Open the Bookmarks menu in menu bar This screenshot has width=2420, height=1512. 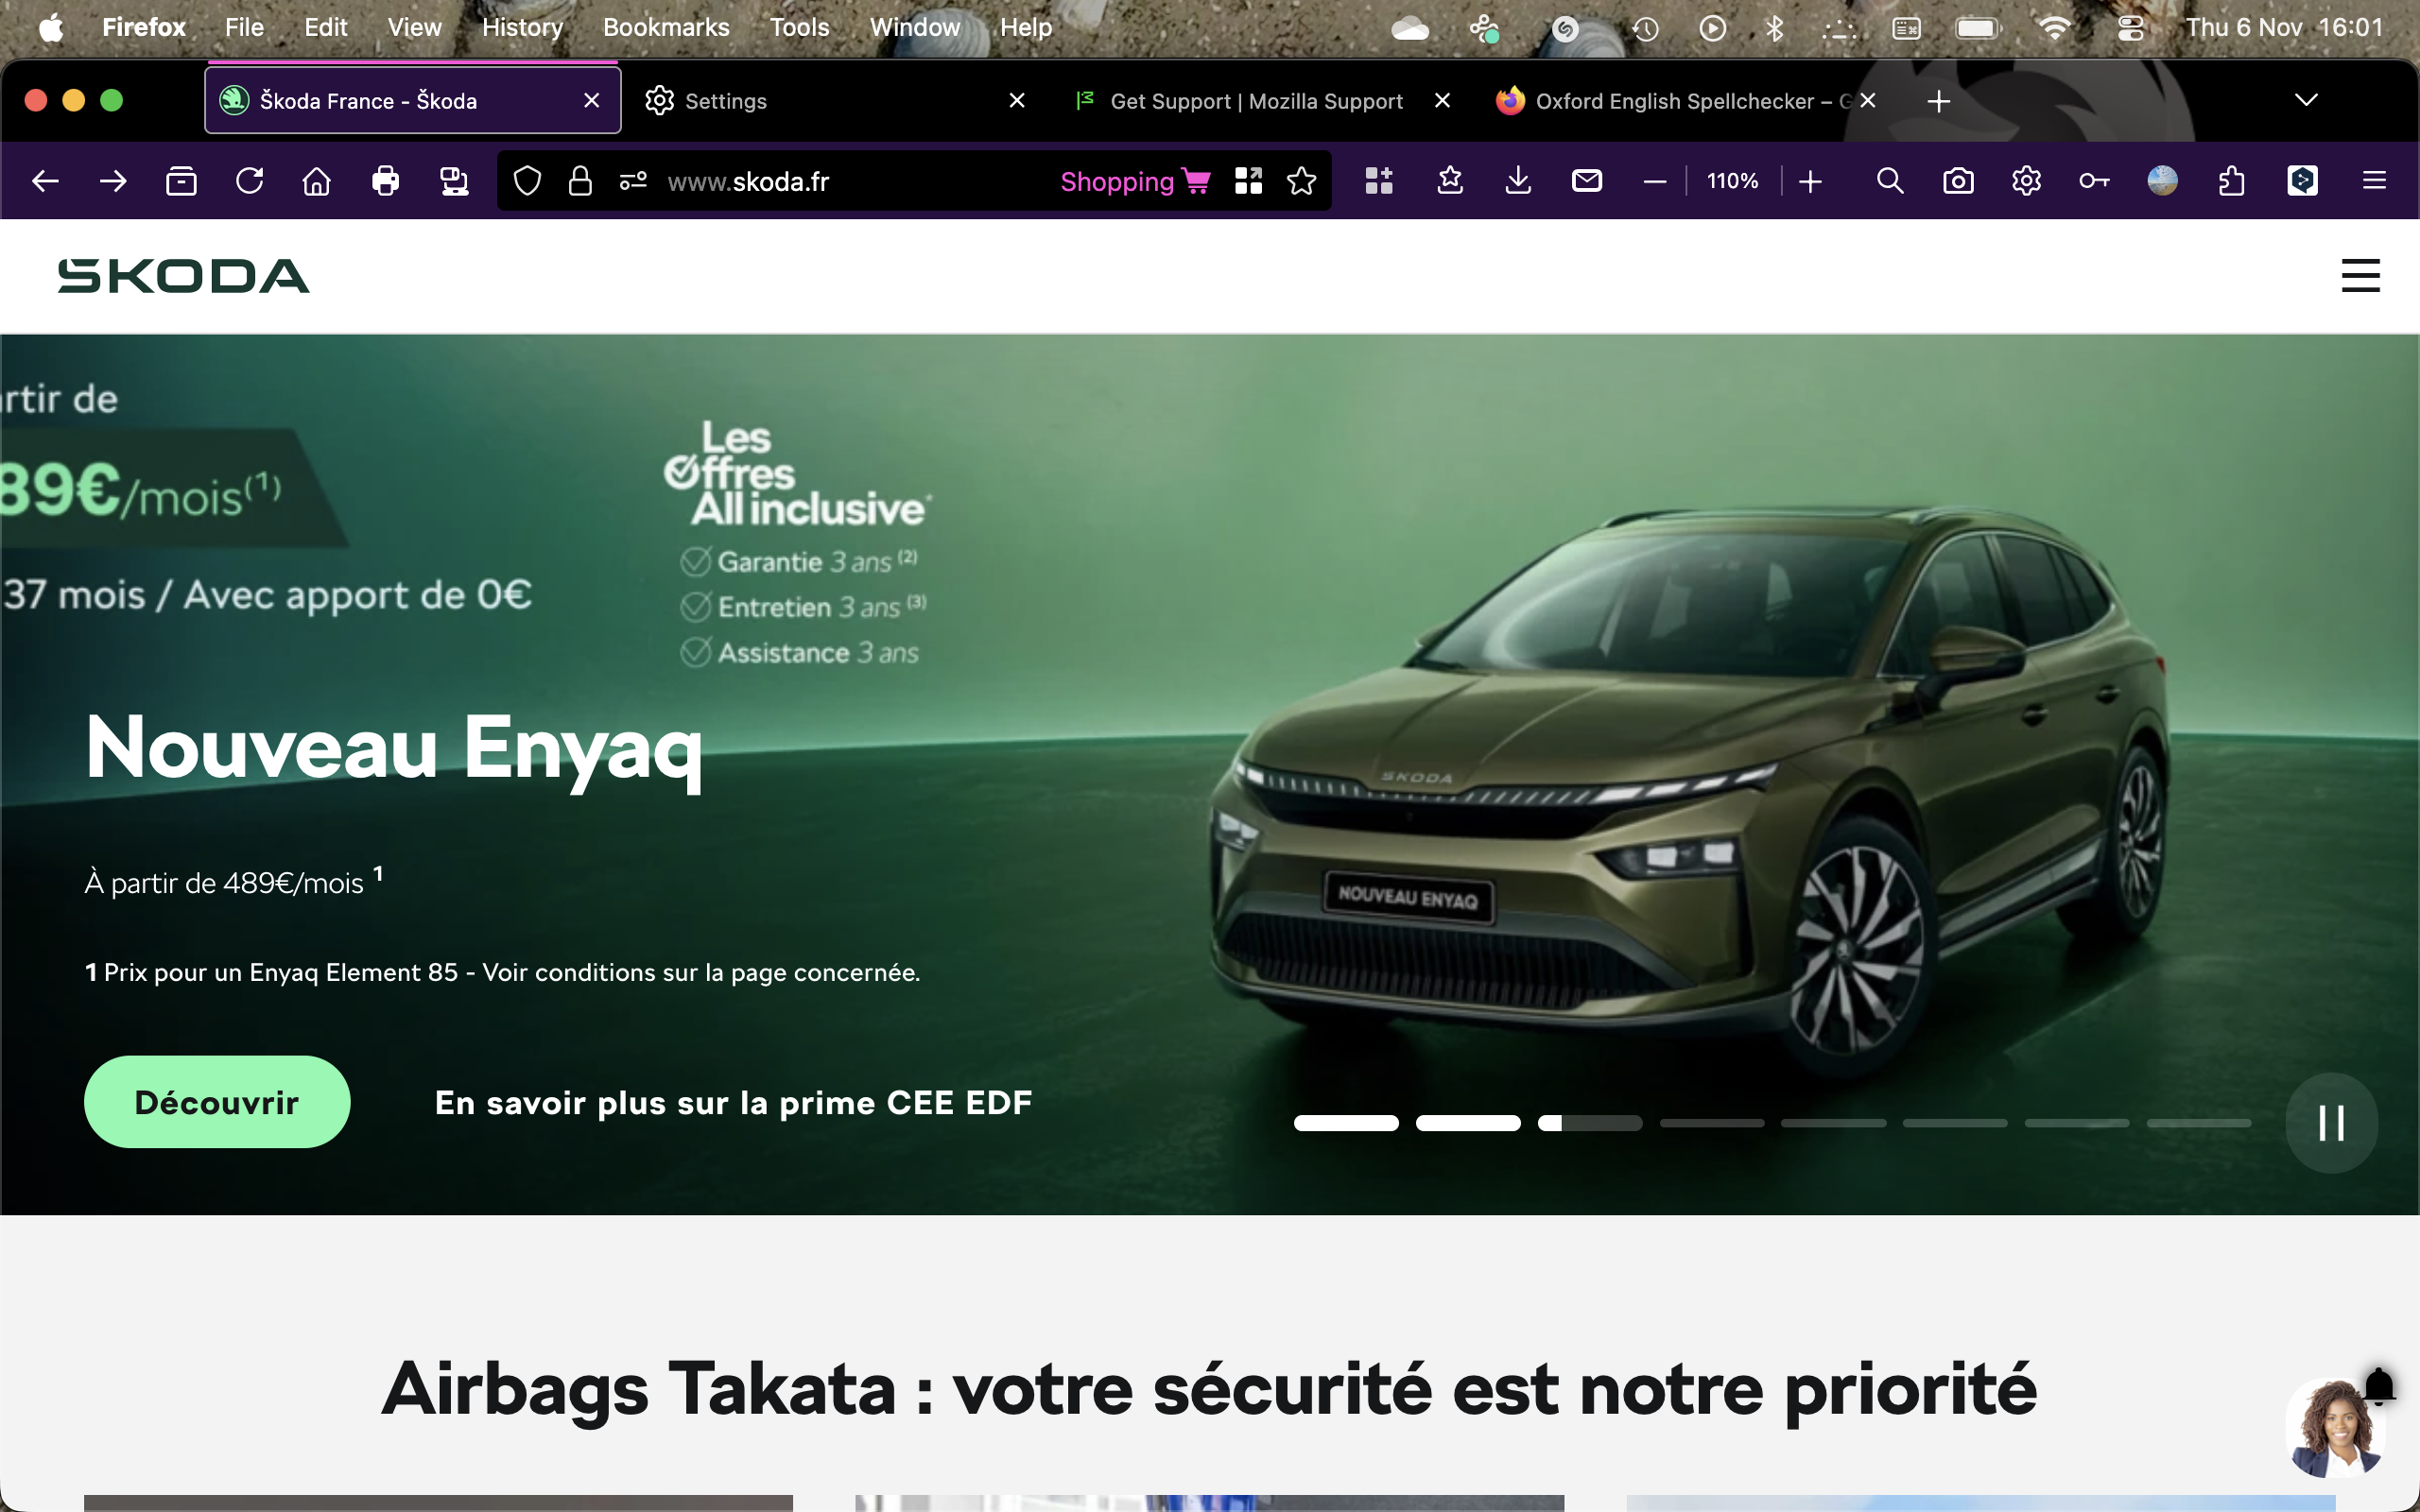[666, 28]
